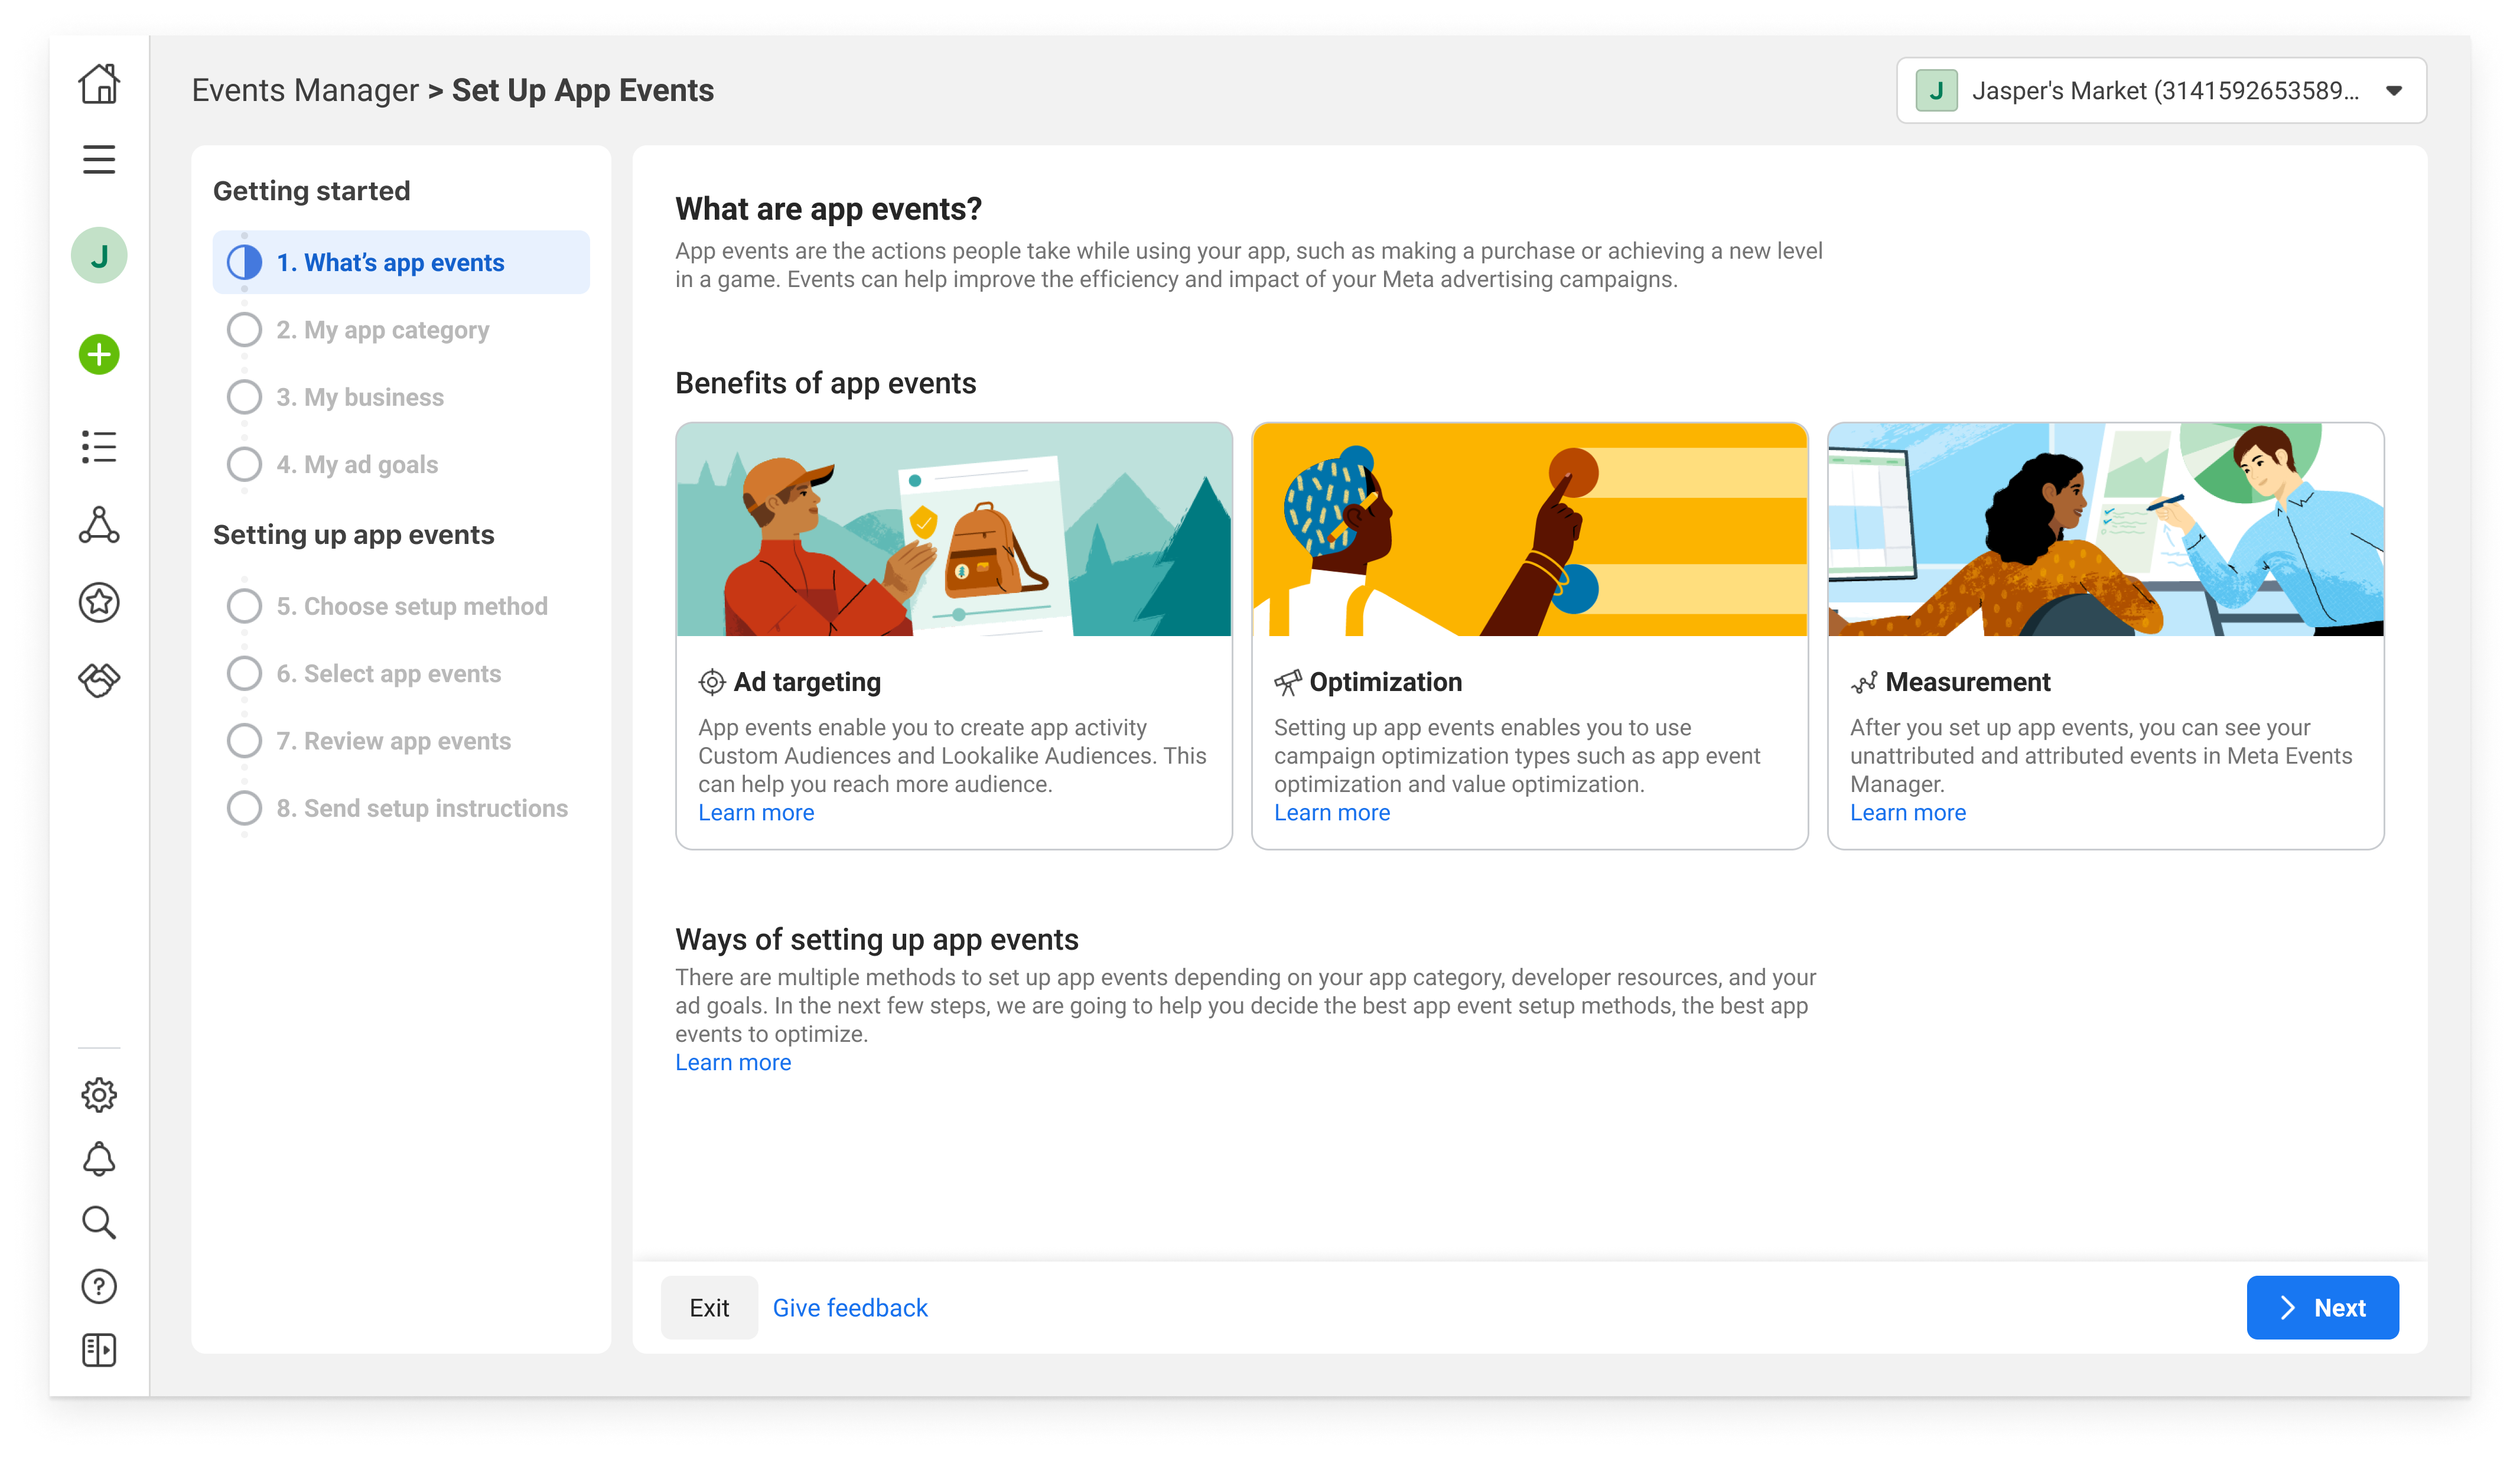Select step 4 My ad goals radio
Image resolution: width=2520 pixels, height=1460 pixels.
tap(244, 465)
